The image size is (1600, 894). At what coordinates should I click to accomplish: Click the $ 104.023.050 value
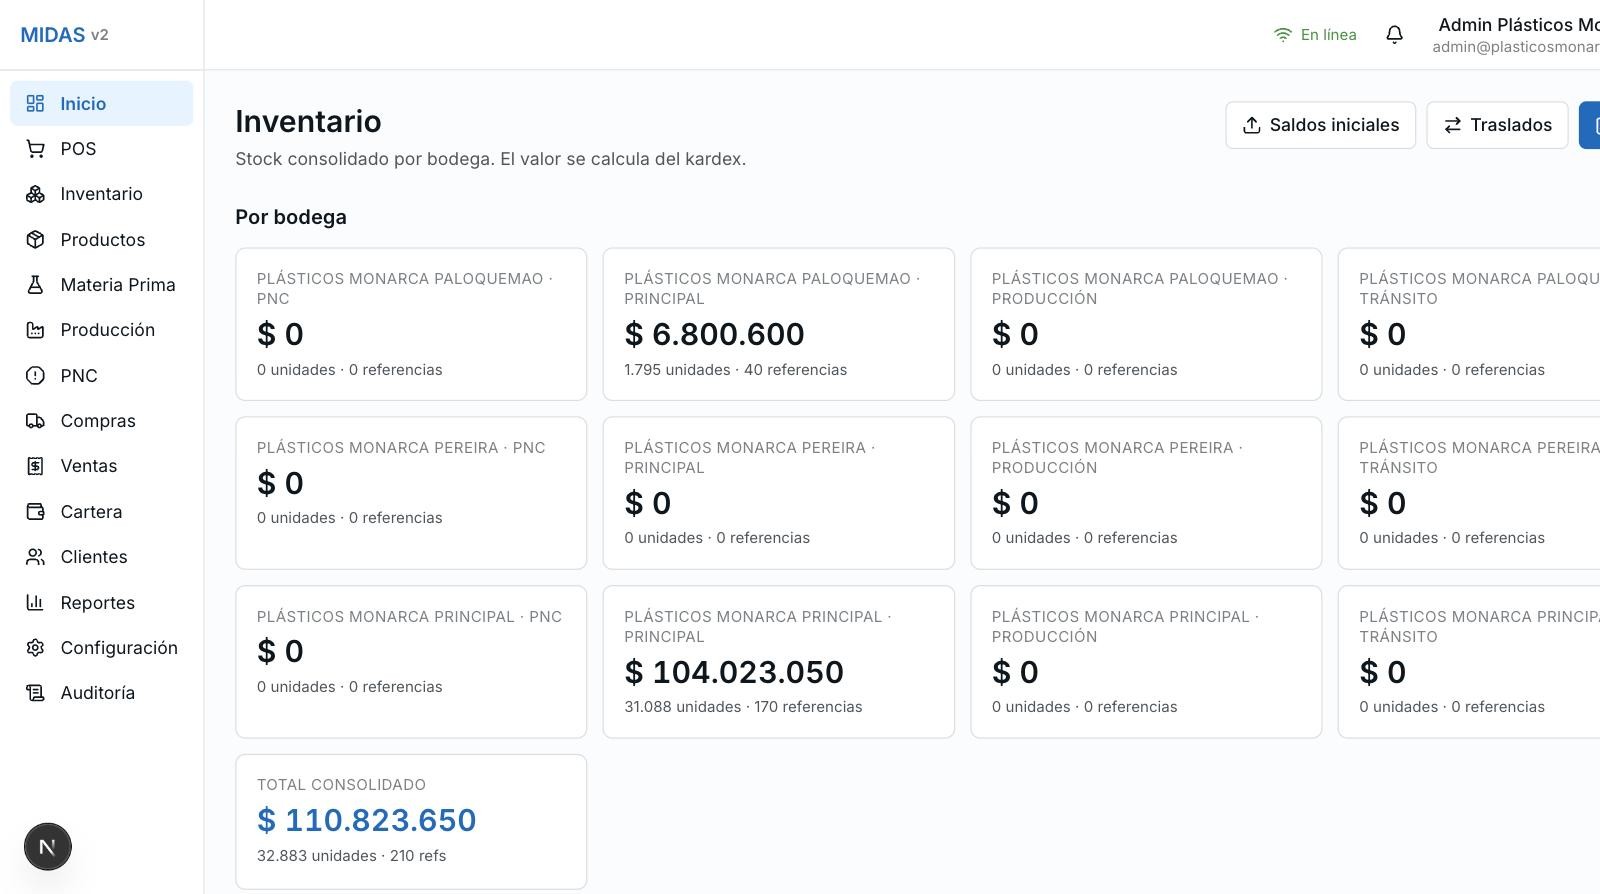point(734,672)
